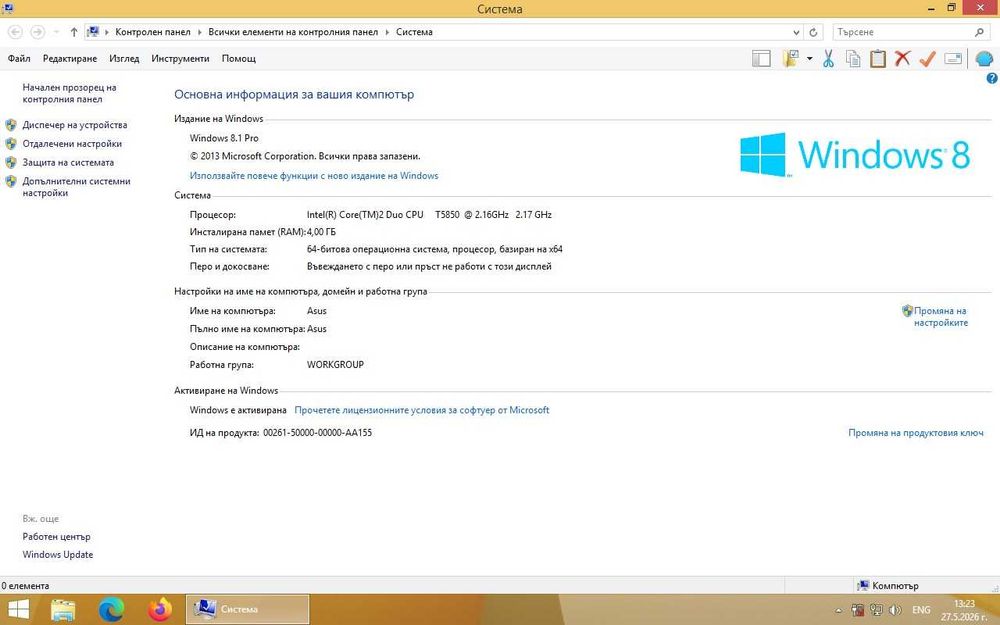
Task: Click the scissors Cut icon
Action: (828, 59)
